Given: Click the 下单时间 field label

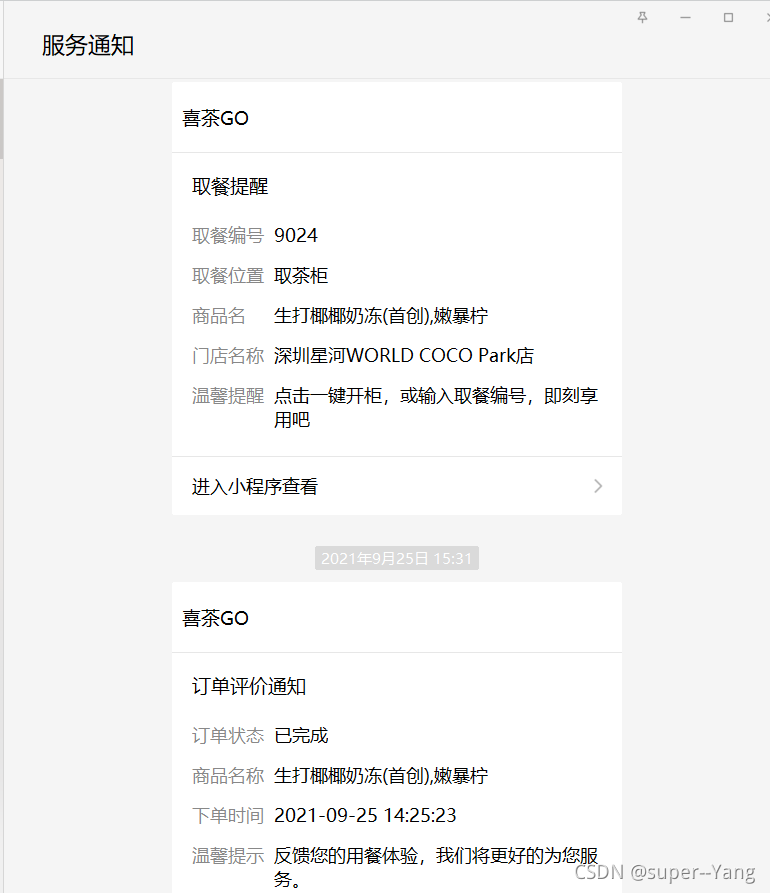Looking at the screenshot, I should 228,816.
